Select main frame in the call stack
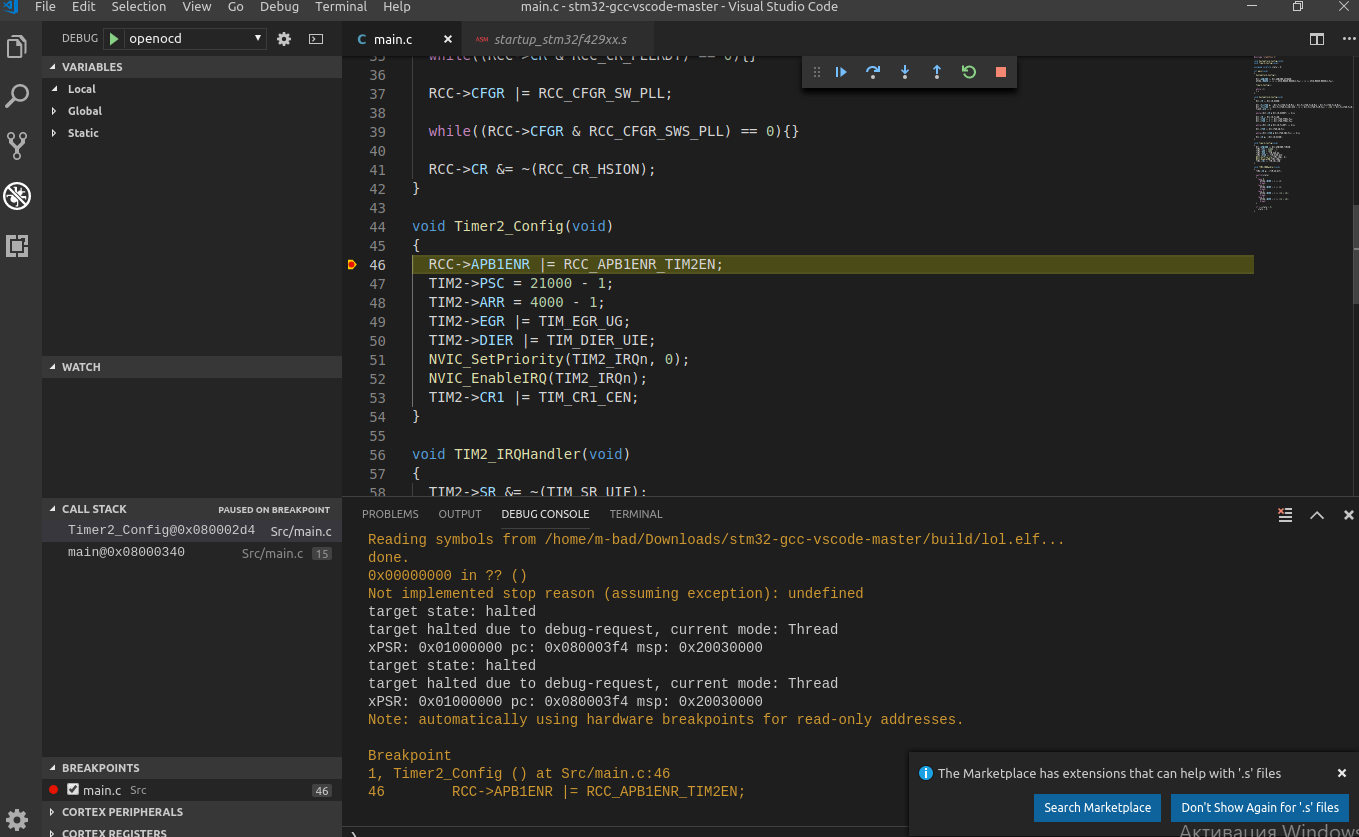Screen dimensions: 1359x837 point(126,553)
